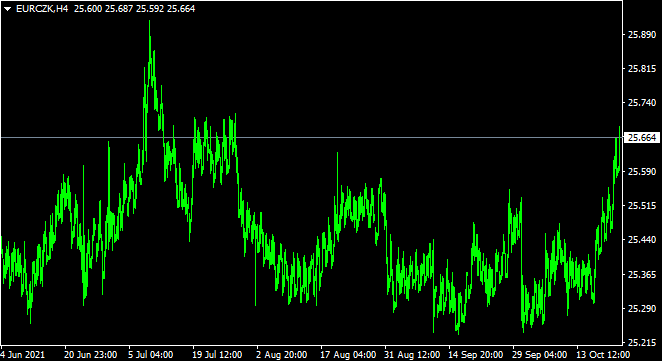Click the horizontal bid price line

pos(312,138)
